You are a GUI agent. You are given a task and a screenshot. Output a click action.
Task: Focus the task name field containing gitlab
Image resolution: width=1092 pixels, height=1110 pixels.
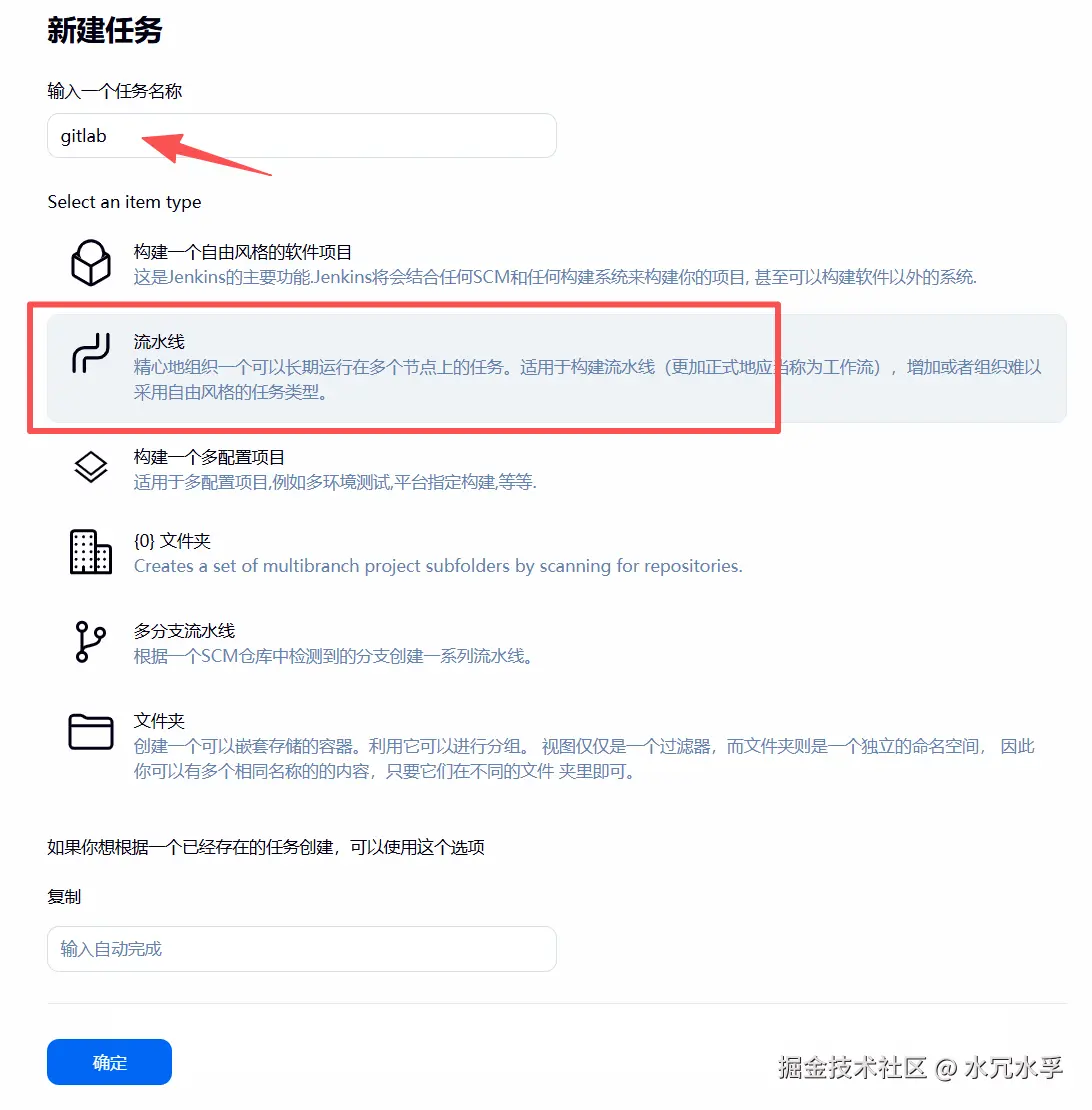click(301, 135)
